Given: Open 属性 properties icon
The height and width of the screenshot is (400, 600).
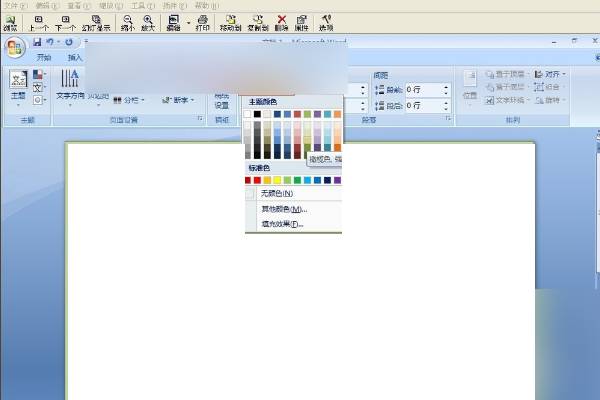Looking at the screenshot, I should 302,23.
